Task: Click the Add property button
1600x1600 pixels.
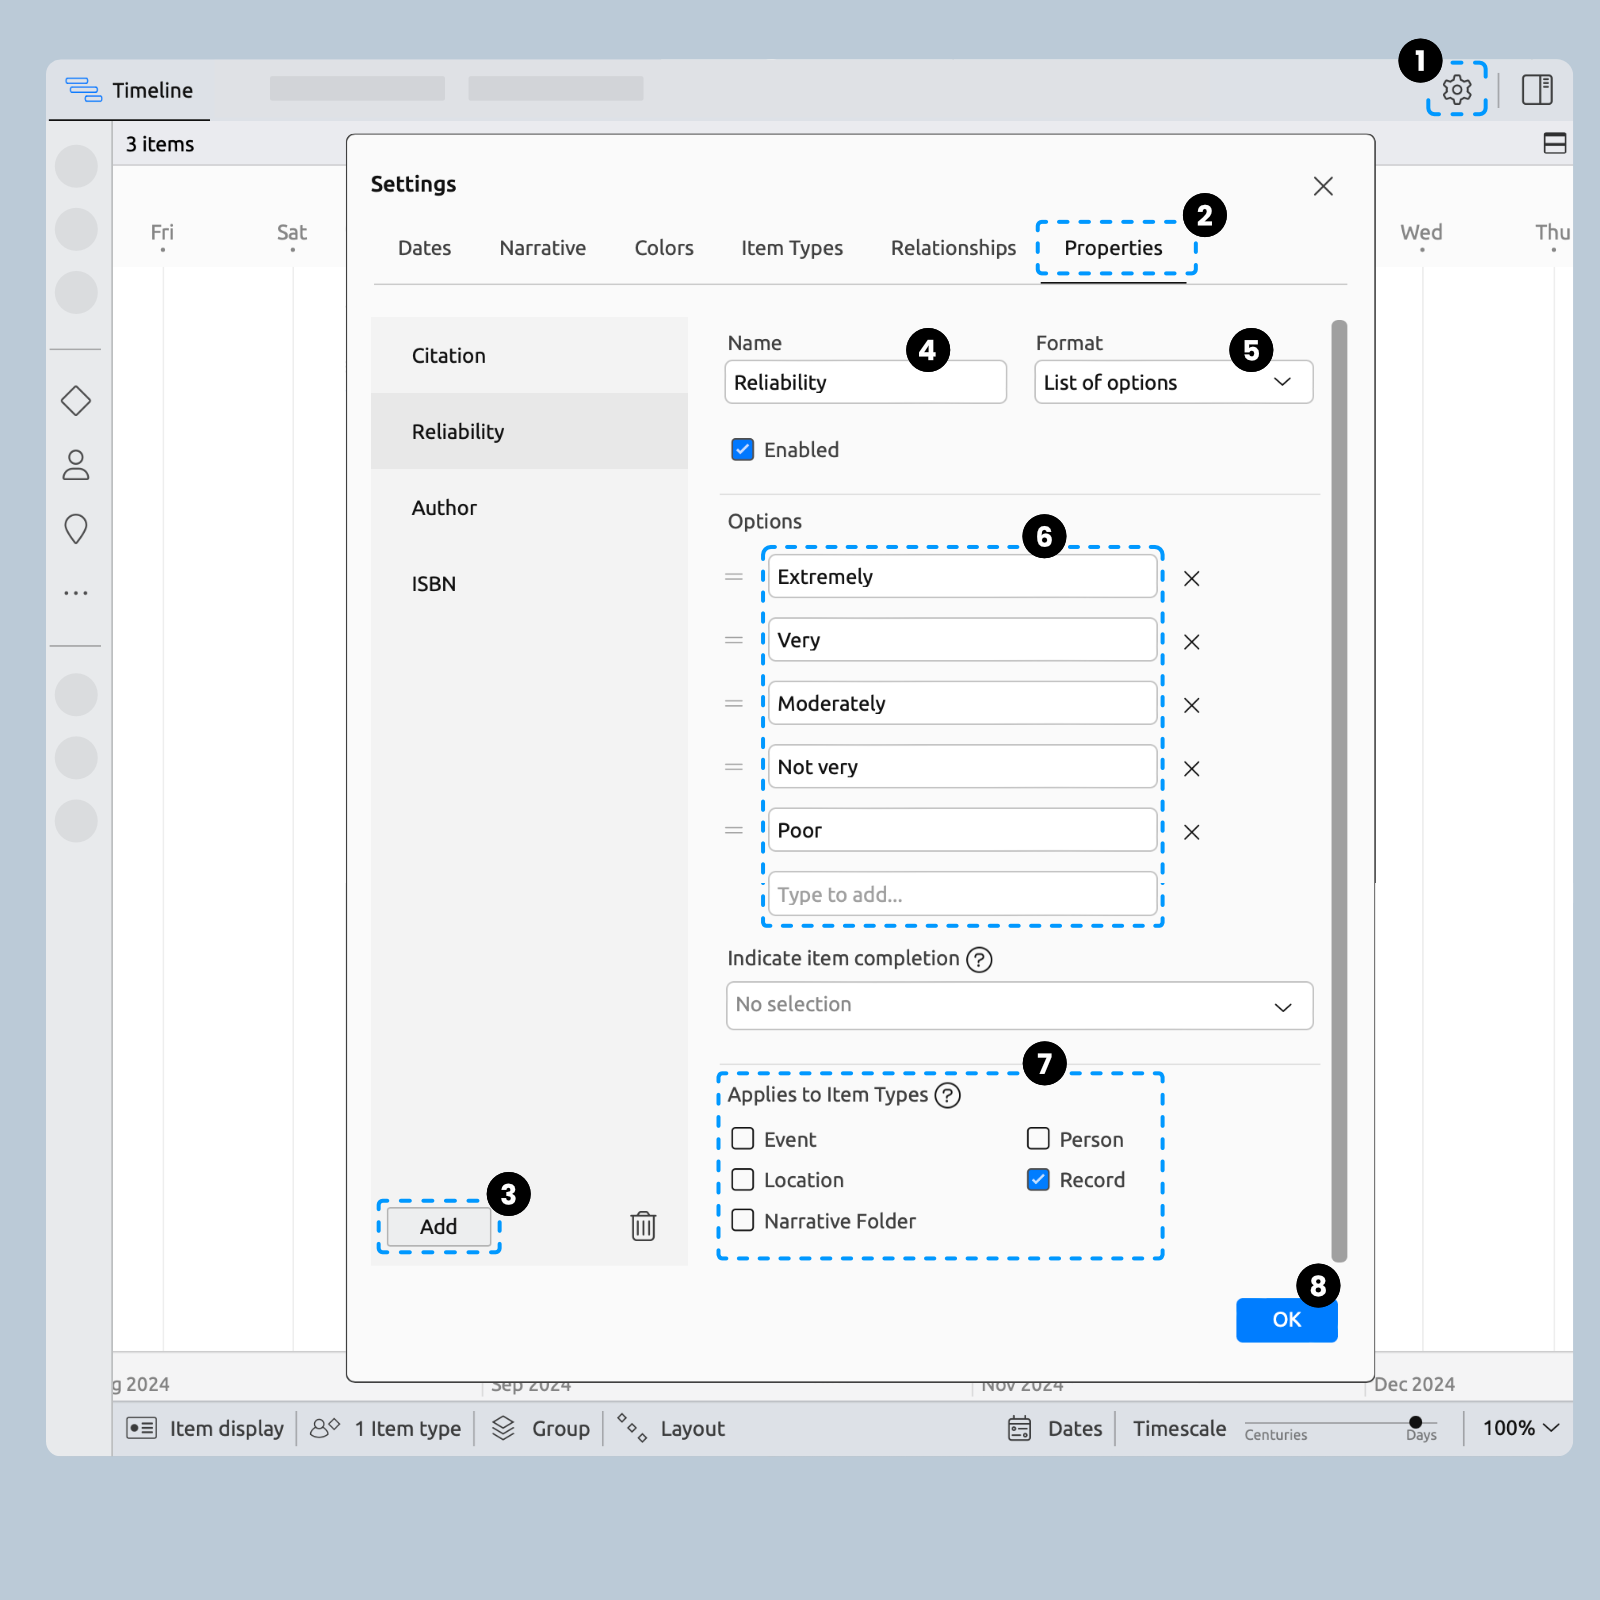Action: coord(438,1226)
